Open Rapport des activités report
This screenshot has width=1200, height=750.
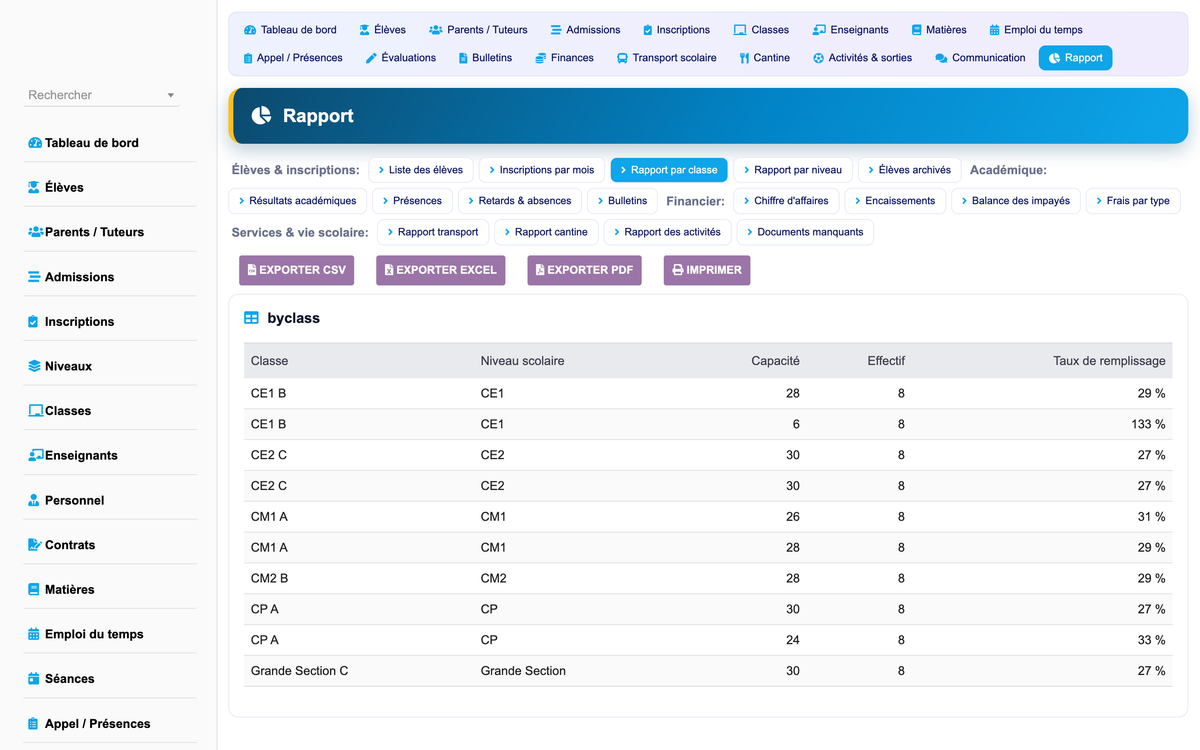tap(667, 232)
